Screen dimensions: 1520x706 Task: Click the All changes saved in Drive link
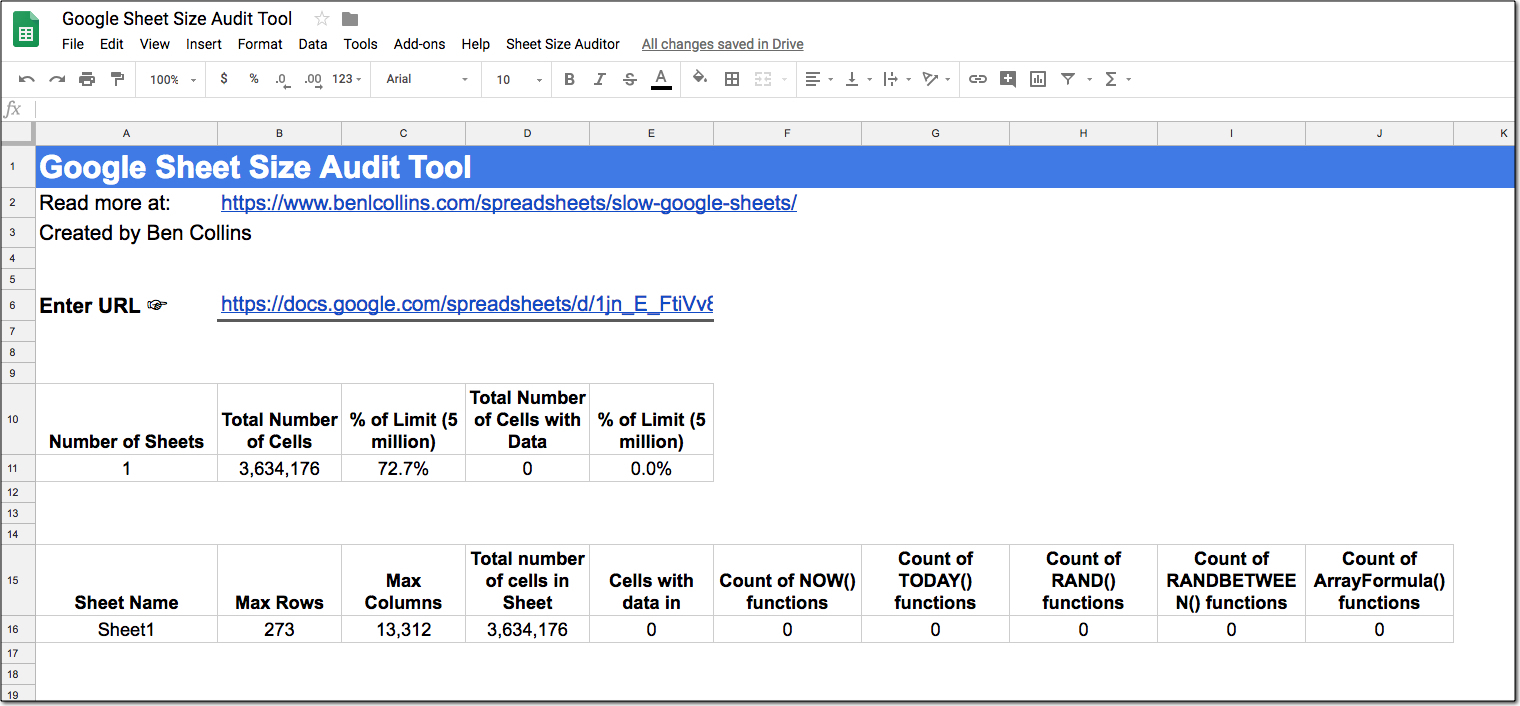click(723, 44)
